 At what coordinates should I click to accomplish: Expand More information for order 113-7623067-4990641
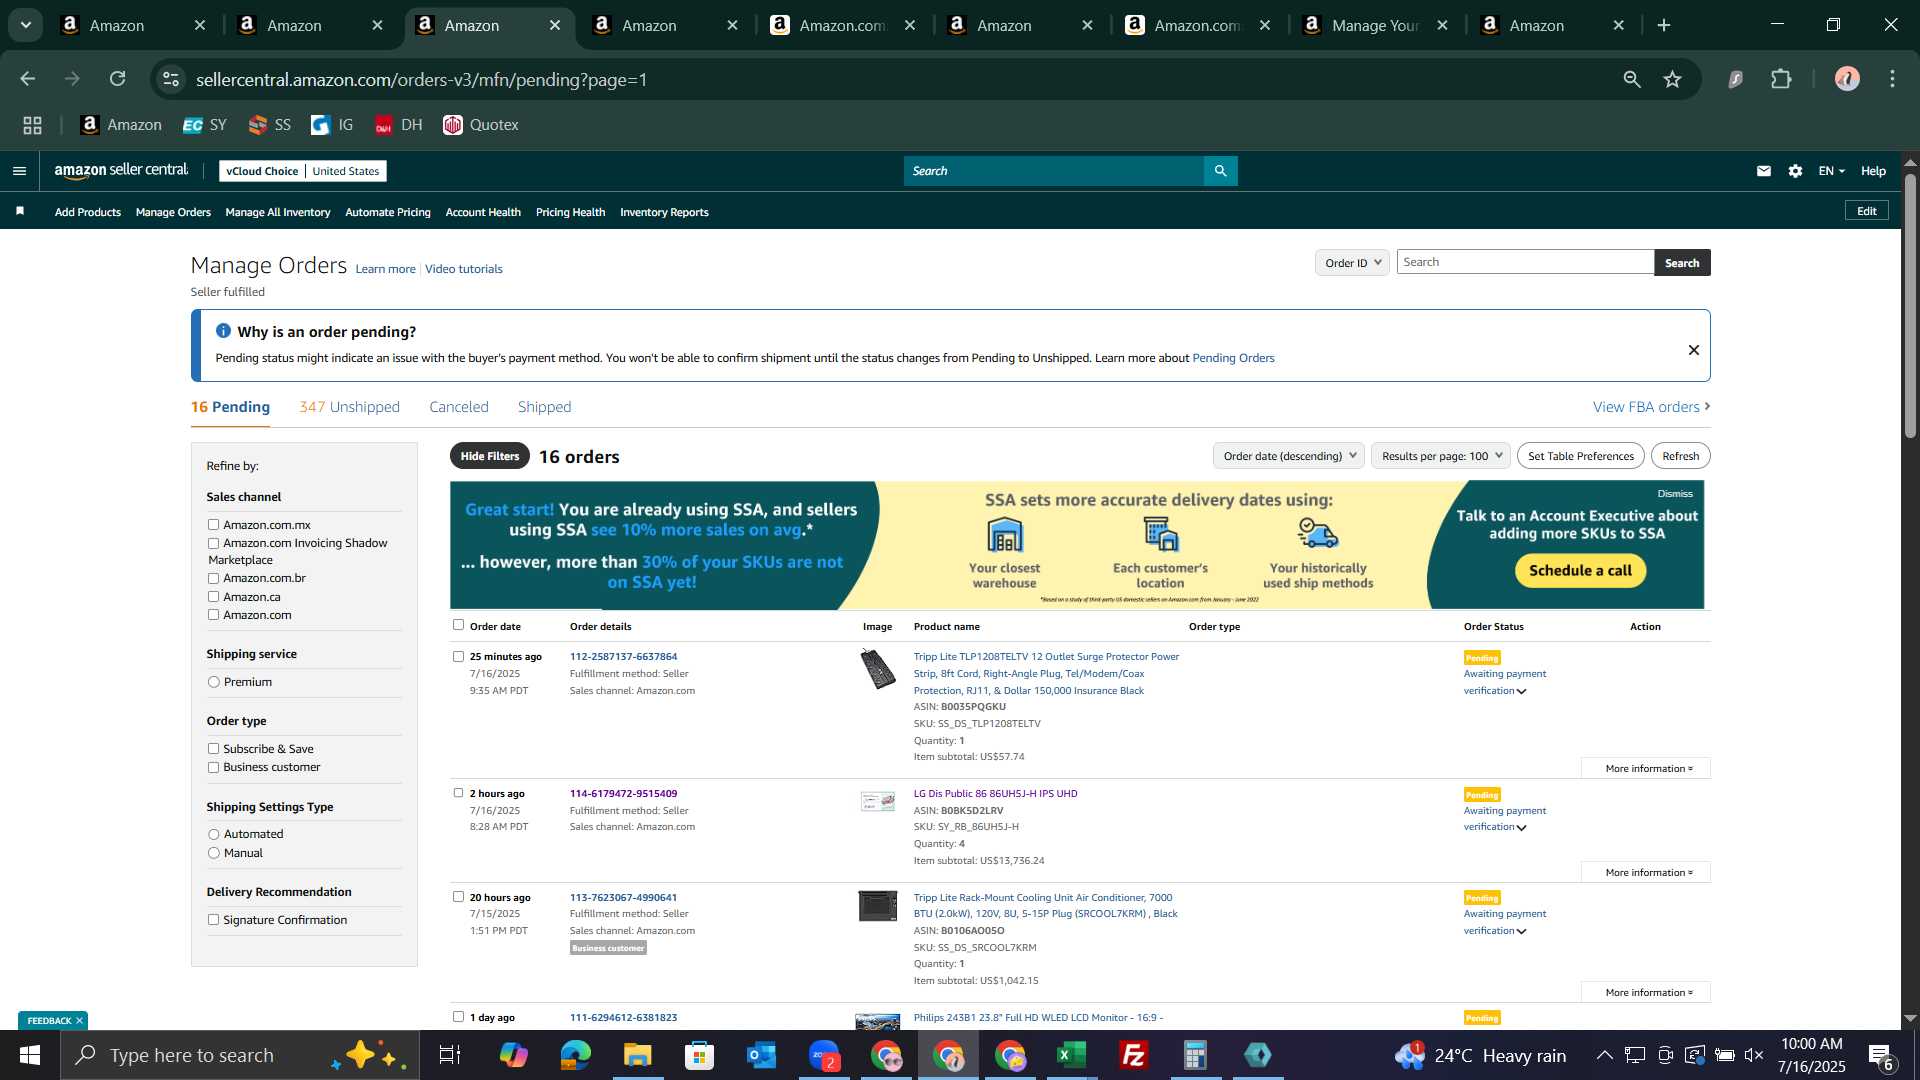pyautogui.click(x=1646, y=993)
